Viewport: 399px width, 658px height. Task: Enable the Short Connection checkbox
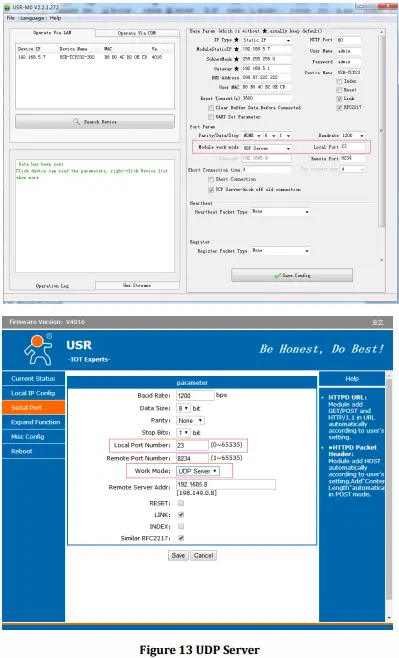coord(211,179)
